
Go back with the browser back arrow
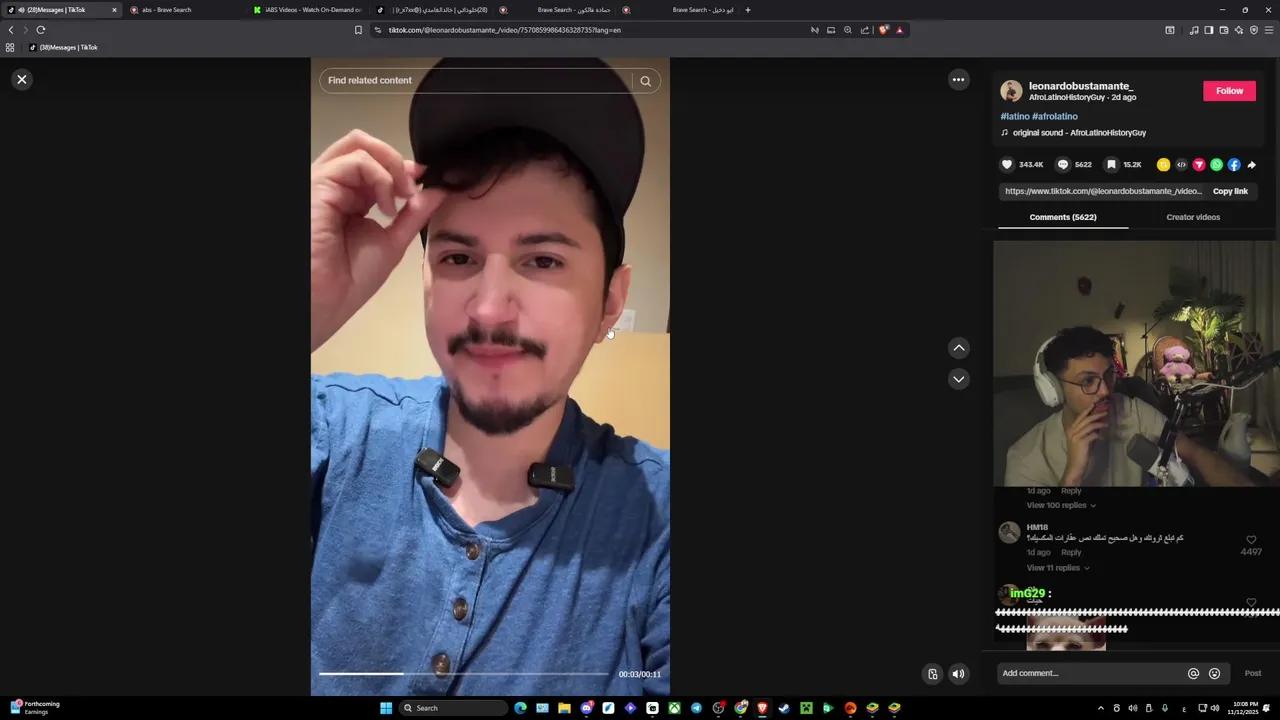point(11,30)
